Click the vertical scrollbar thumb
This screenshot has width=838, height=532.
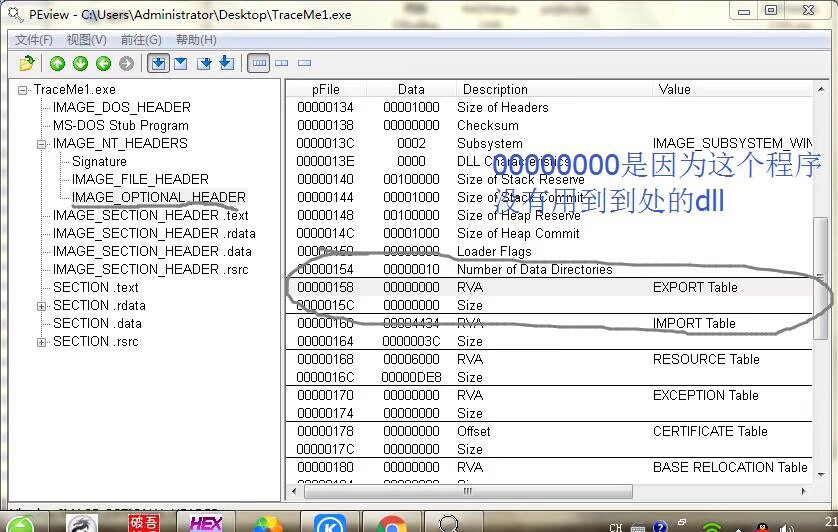820,278
